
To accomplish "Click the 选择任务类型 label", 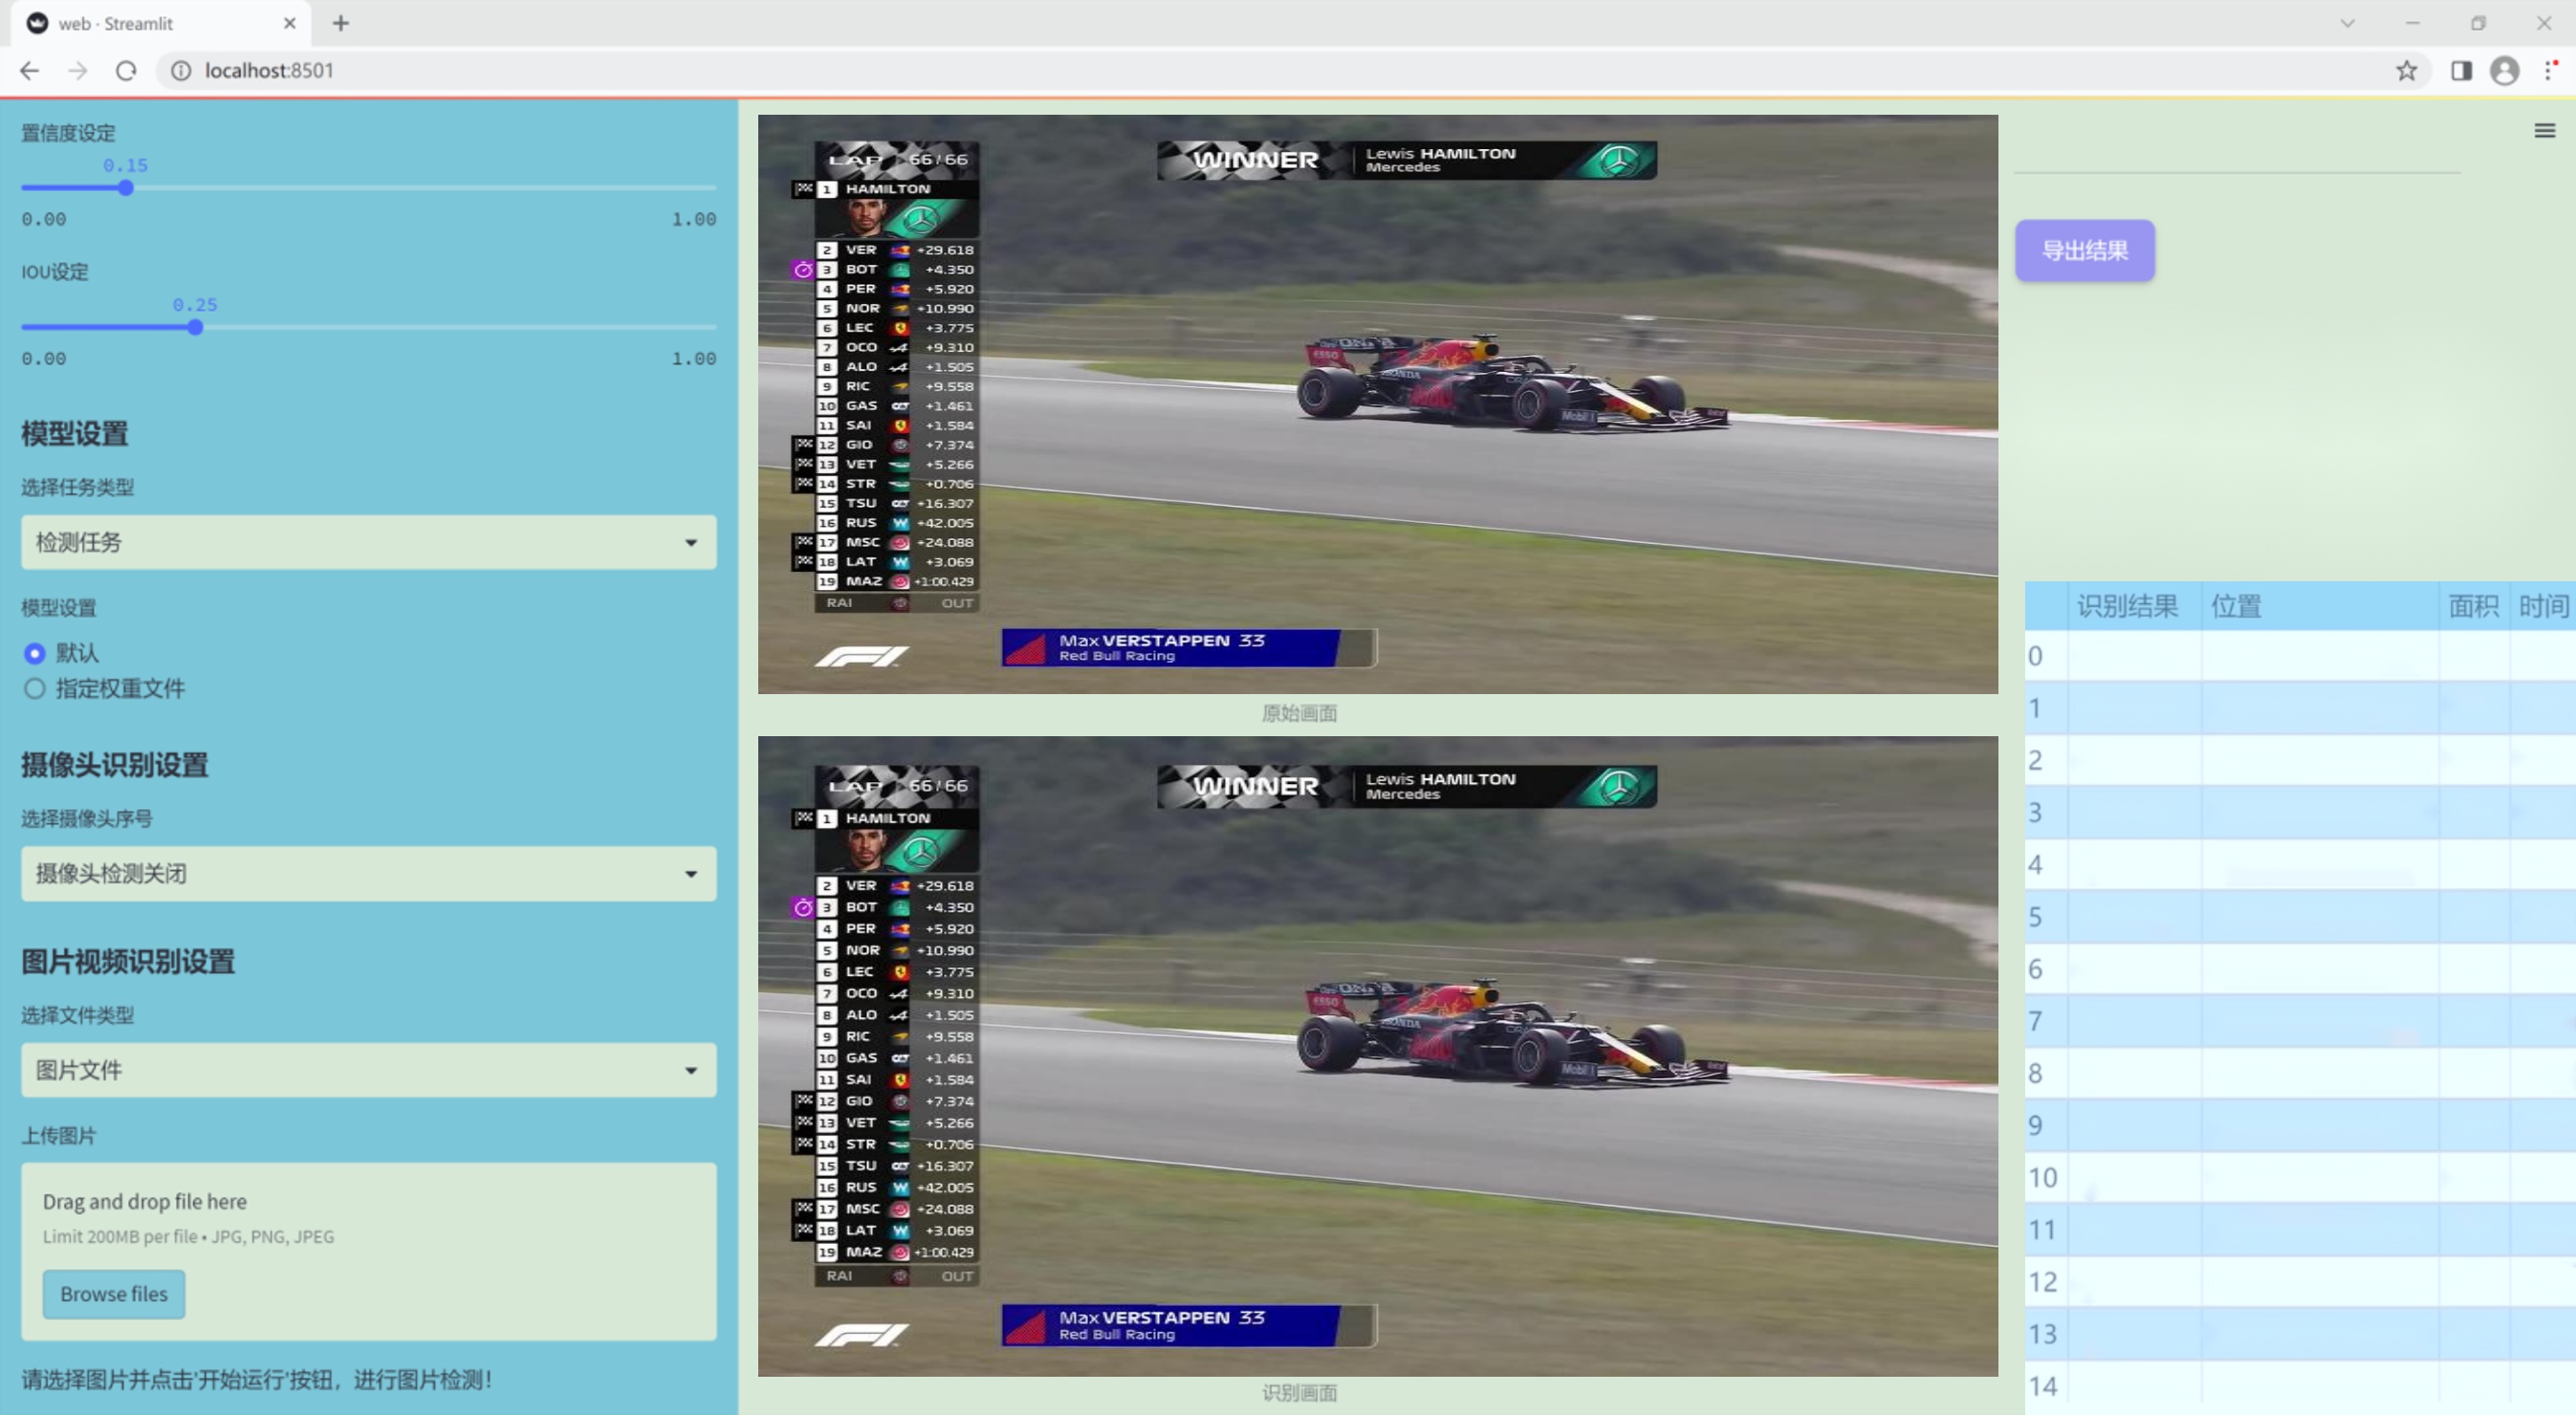I will pyautogui.click(x=78, y=487).
